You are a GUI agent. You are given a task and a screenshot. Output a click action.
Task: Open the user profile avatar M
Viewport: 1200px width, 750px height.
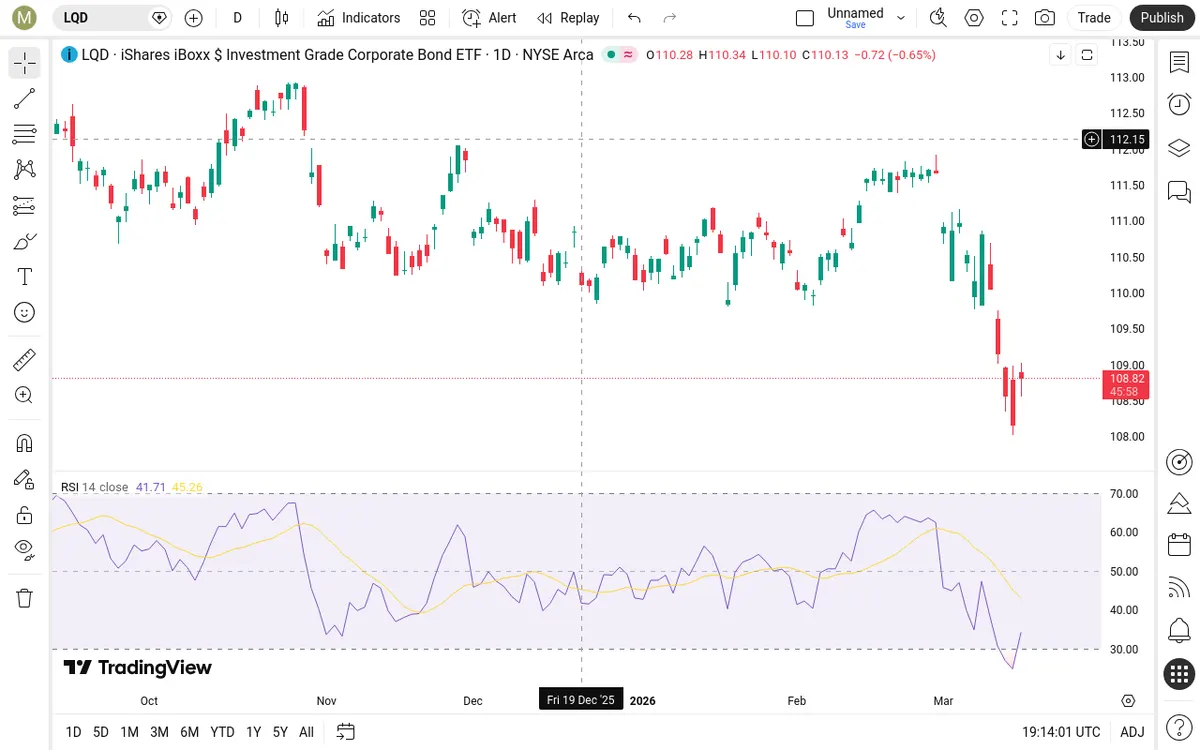[25, 18]
